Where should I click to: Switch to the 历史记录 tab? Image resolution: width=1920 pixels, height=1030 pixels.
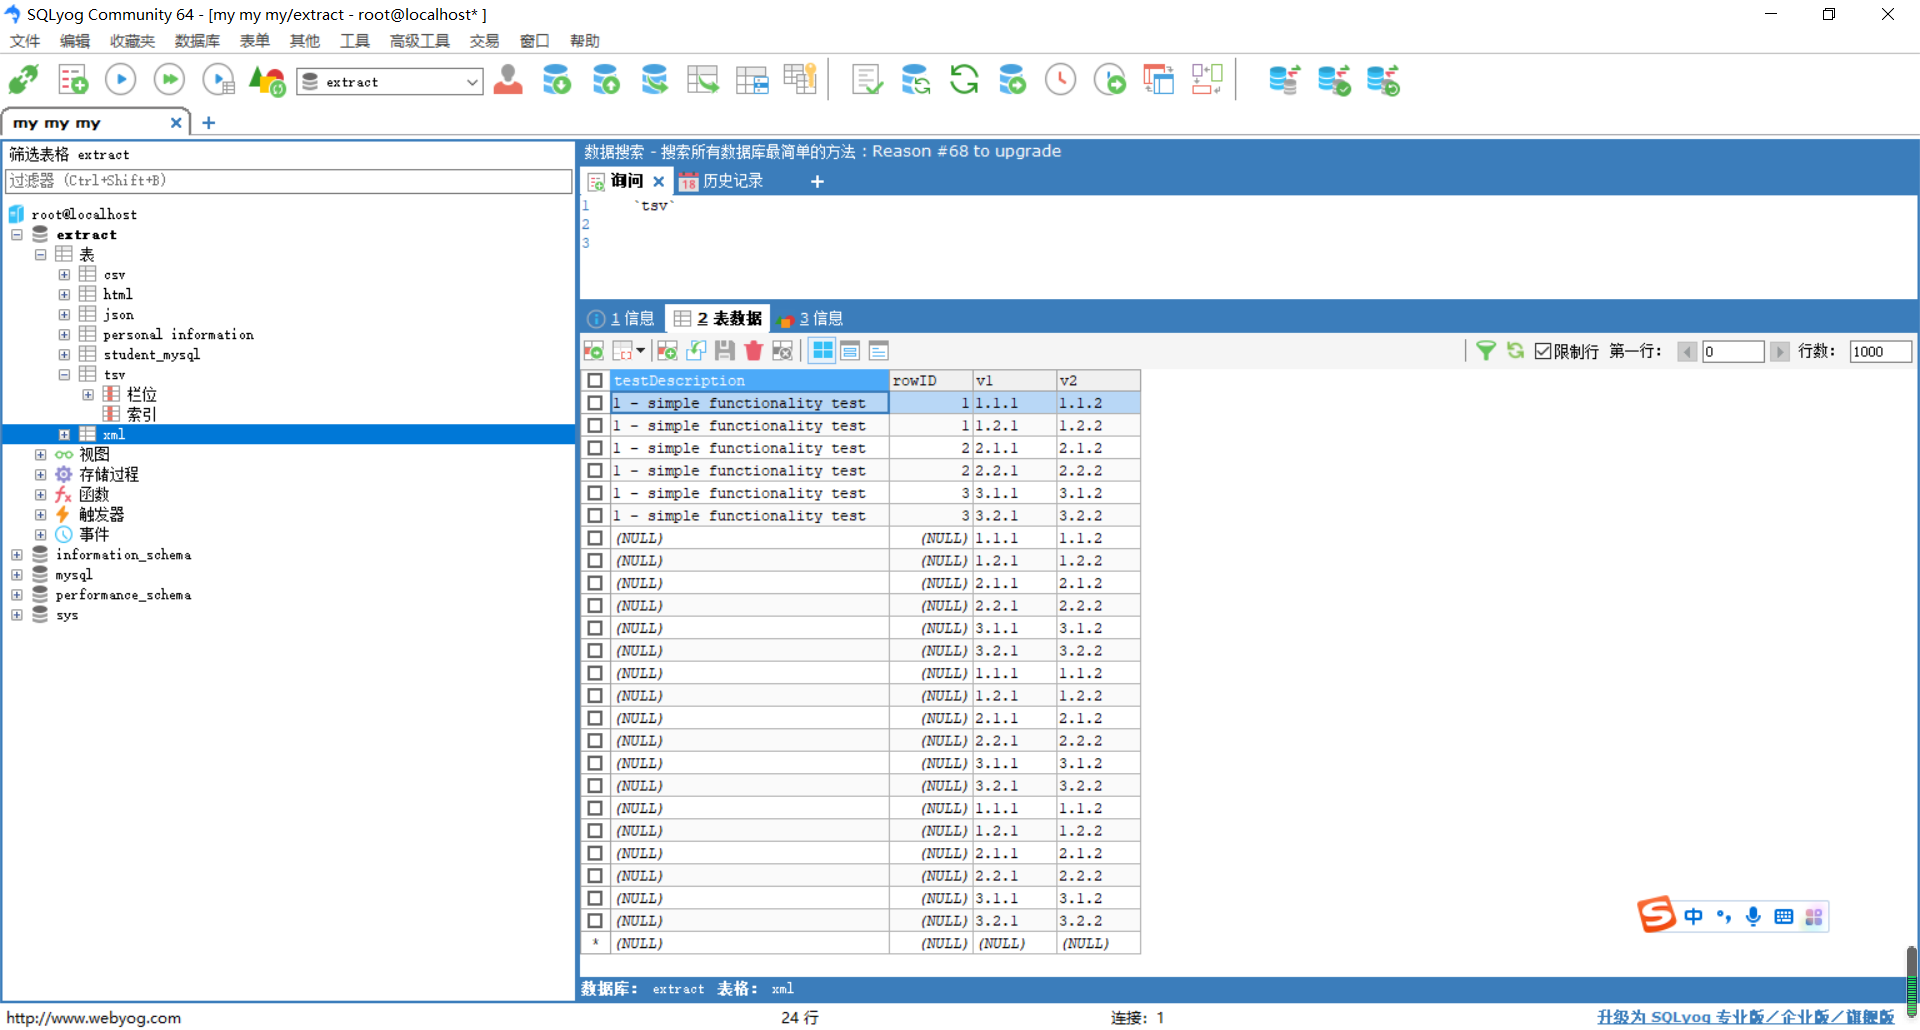click(722, 181)
